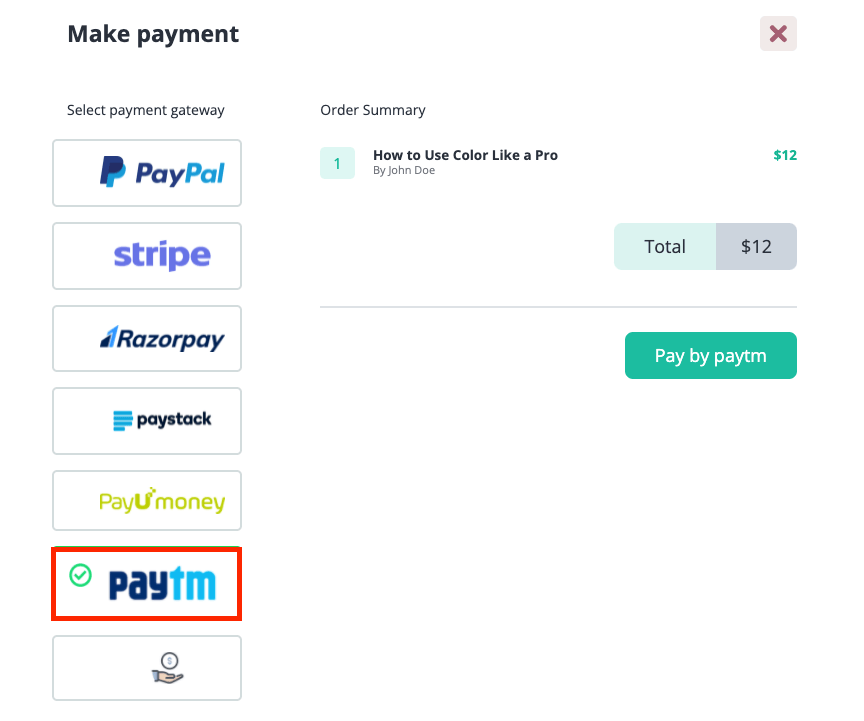Image resolution: width=864 pixels, height=721 pixels.
Task: Switch selection from Paytm to Stripe
Action: click(x=146, y=256)
